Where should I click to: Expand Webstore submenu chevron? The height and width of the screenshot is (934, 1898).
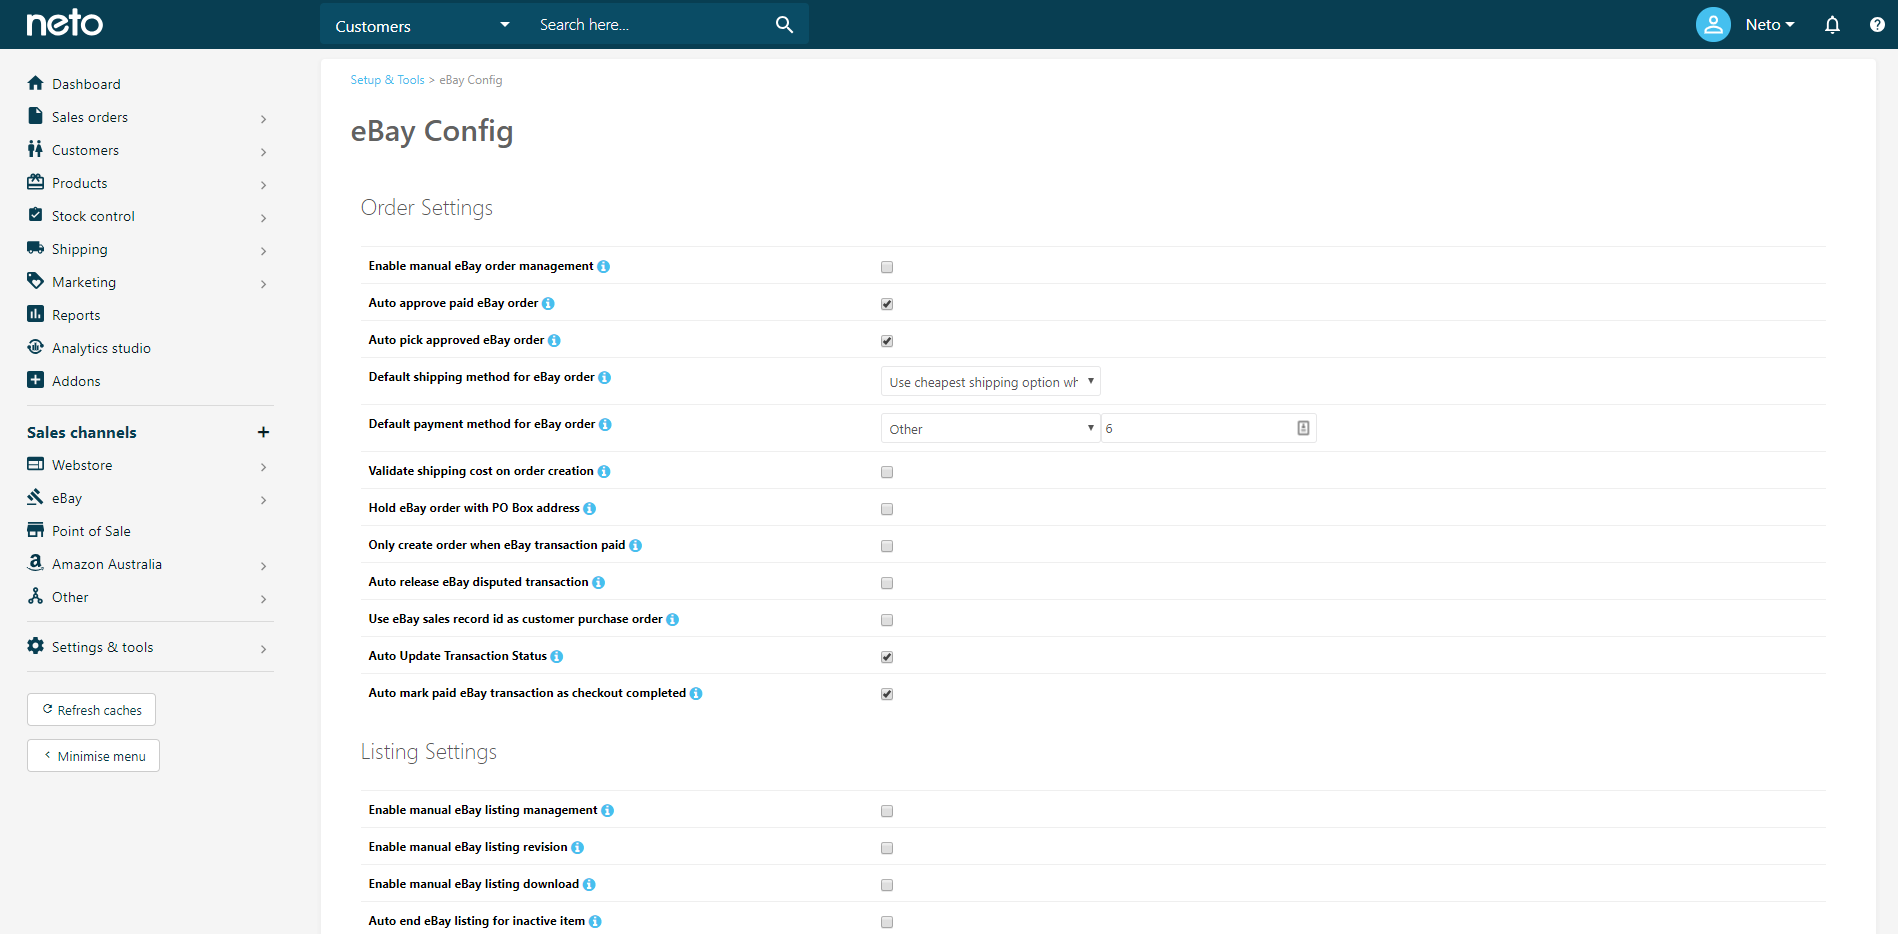pyautogui.click(x=263, y=467)
